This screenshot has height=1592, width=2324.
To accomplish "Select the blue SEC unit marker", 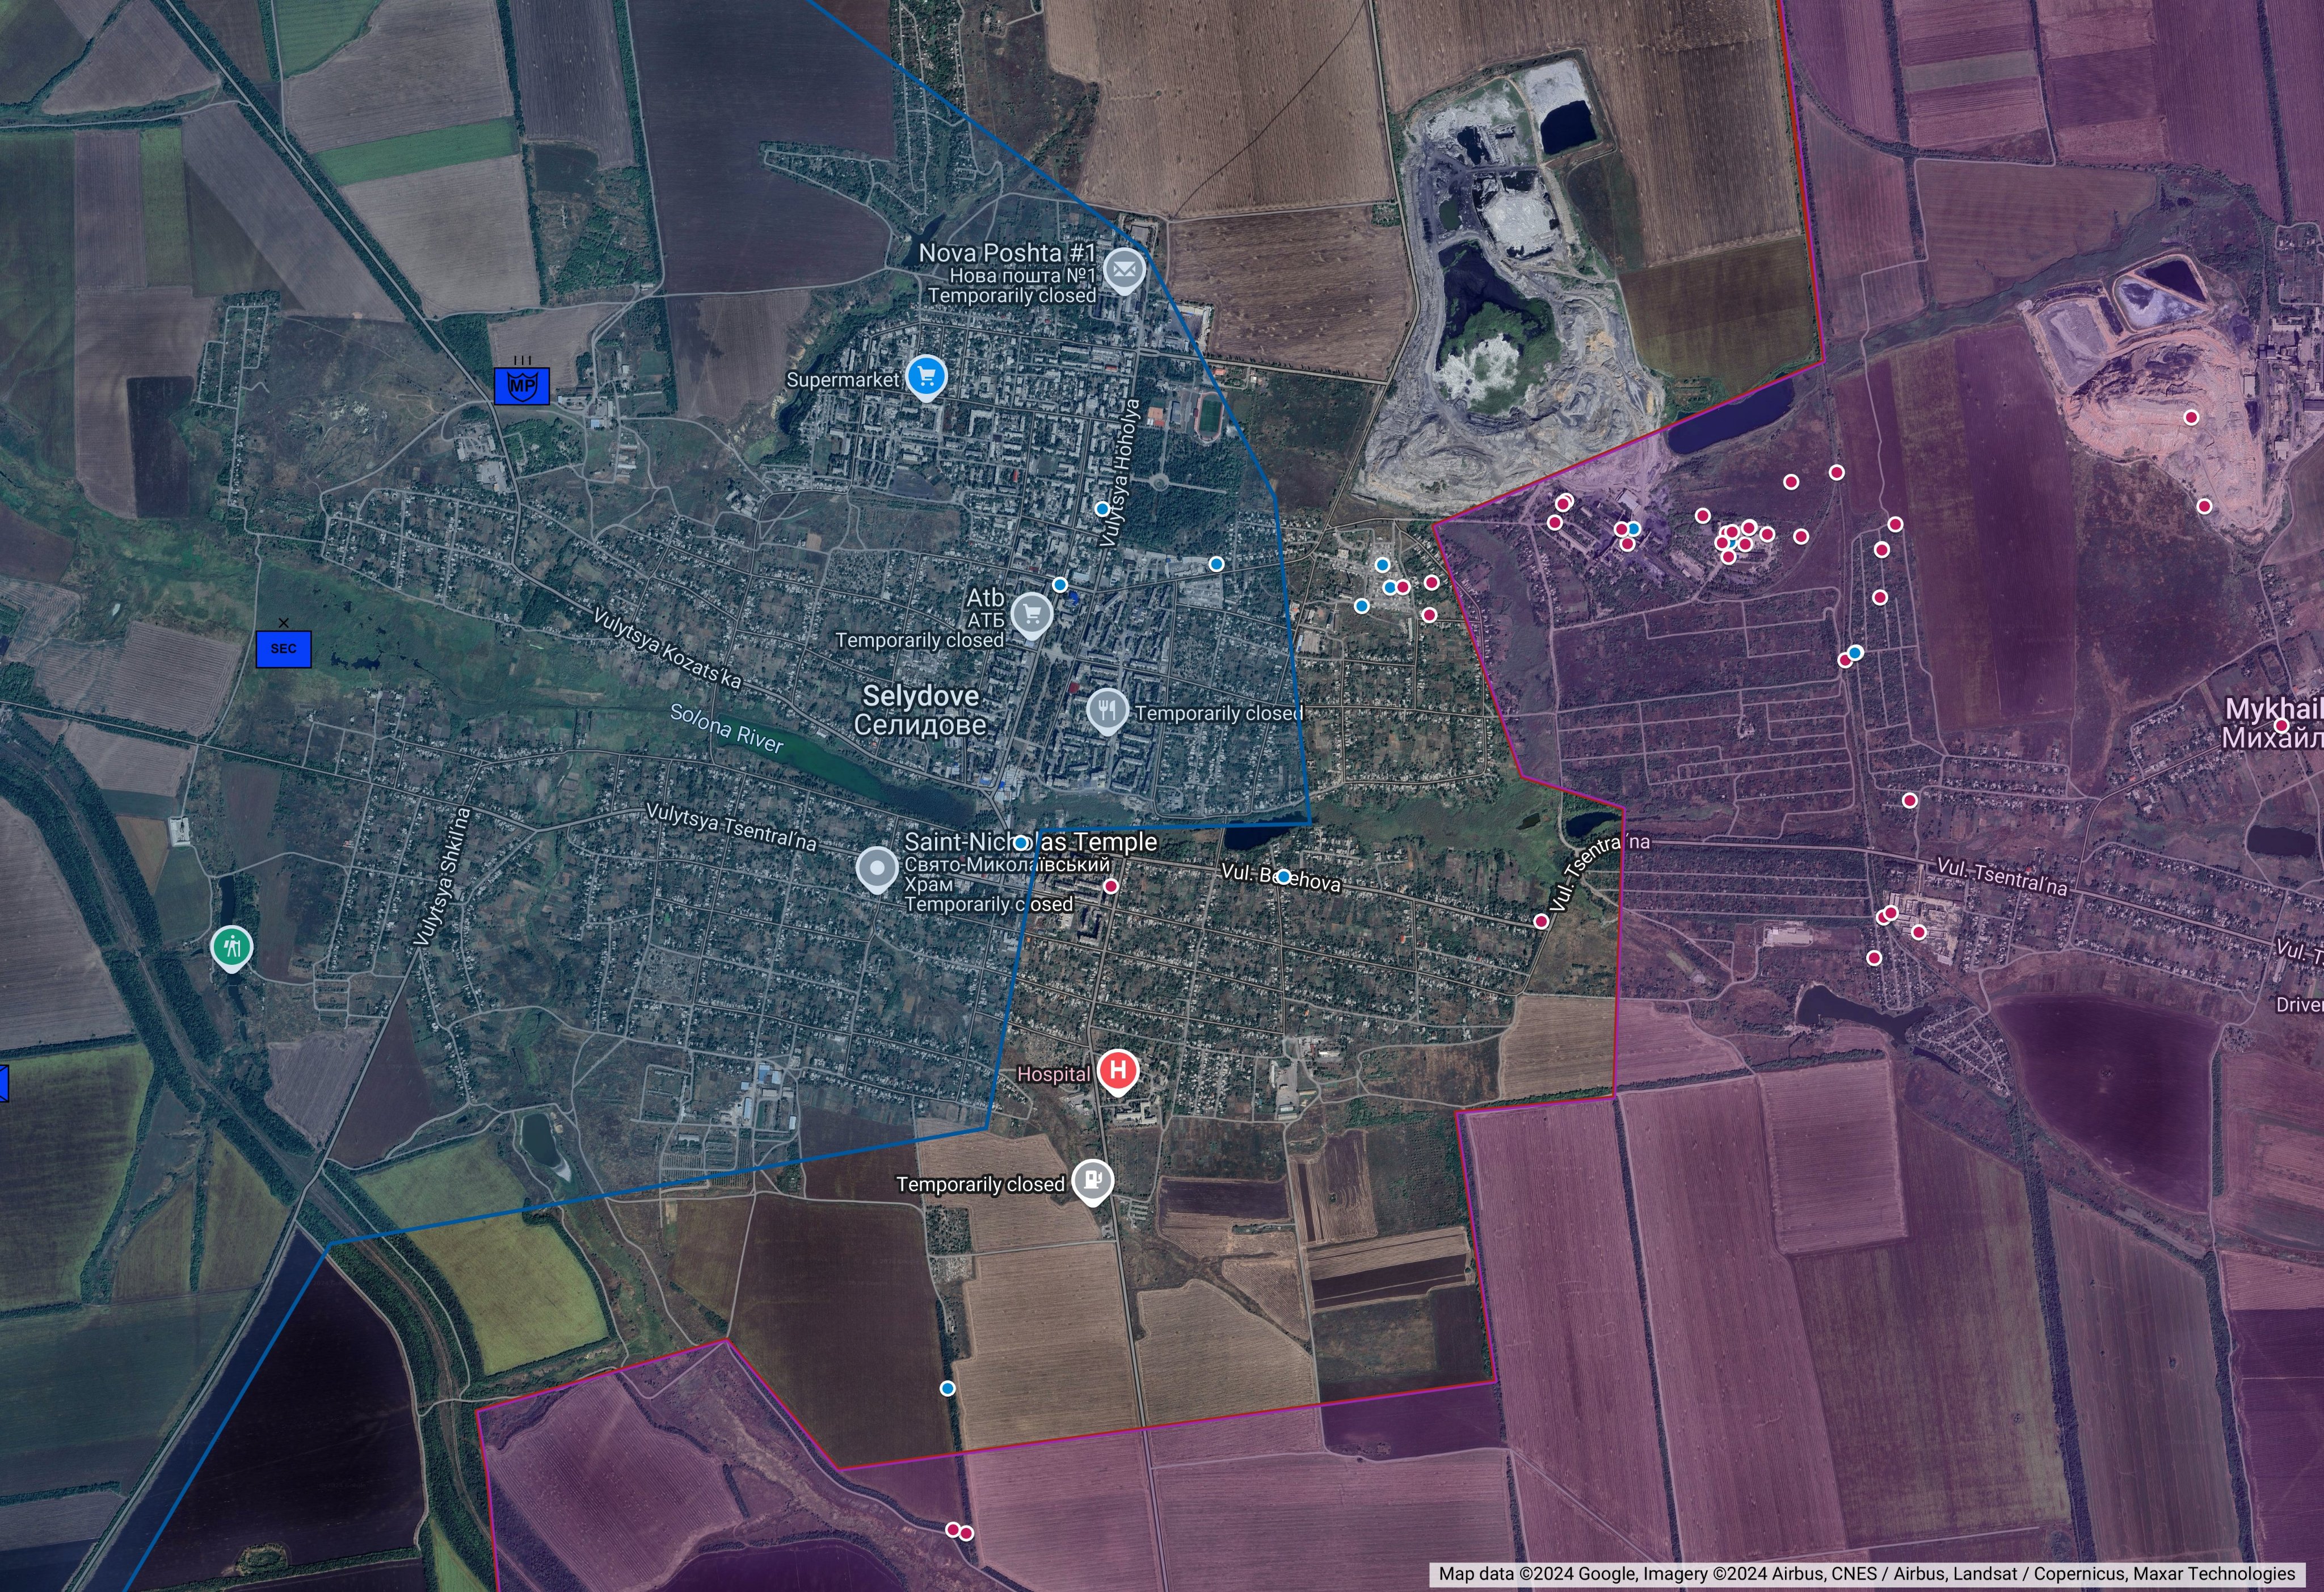I will click(283, 649).
